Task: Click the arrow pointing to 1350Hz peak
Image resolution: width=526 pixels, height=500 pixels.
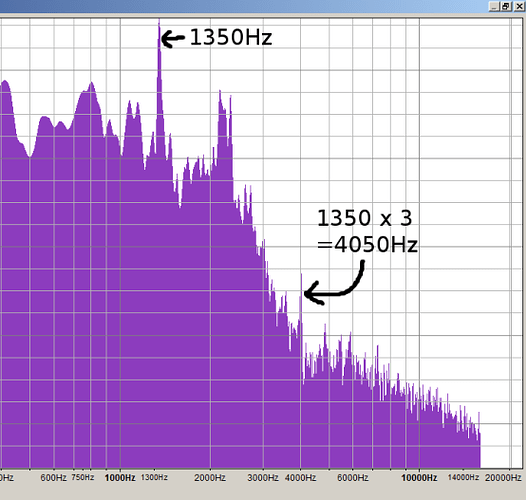Action: [173, 39]
